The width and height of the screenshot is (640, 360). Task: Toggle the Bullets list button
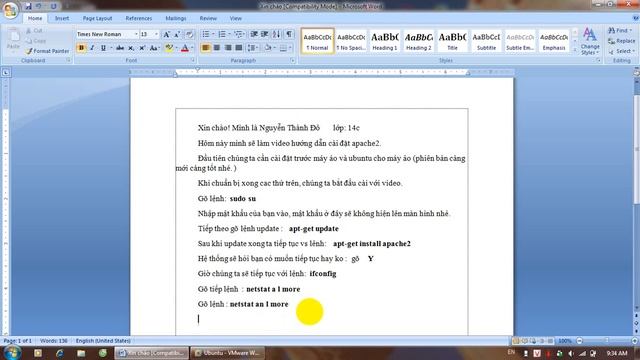coord(206,34)
